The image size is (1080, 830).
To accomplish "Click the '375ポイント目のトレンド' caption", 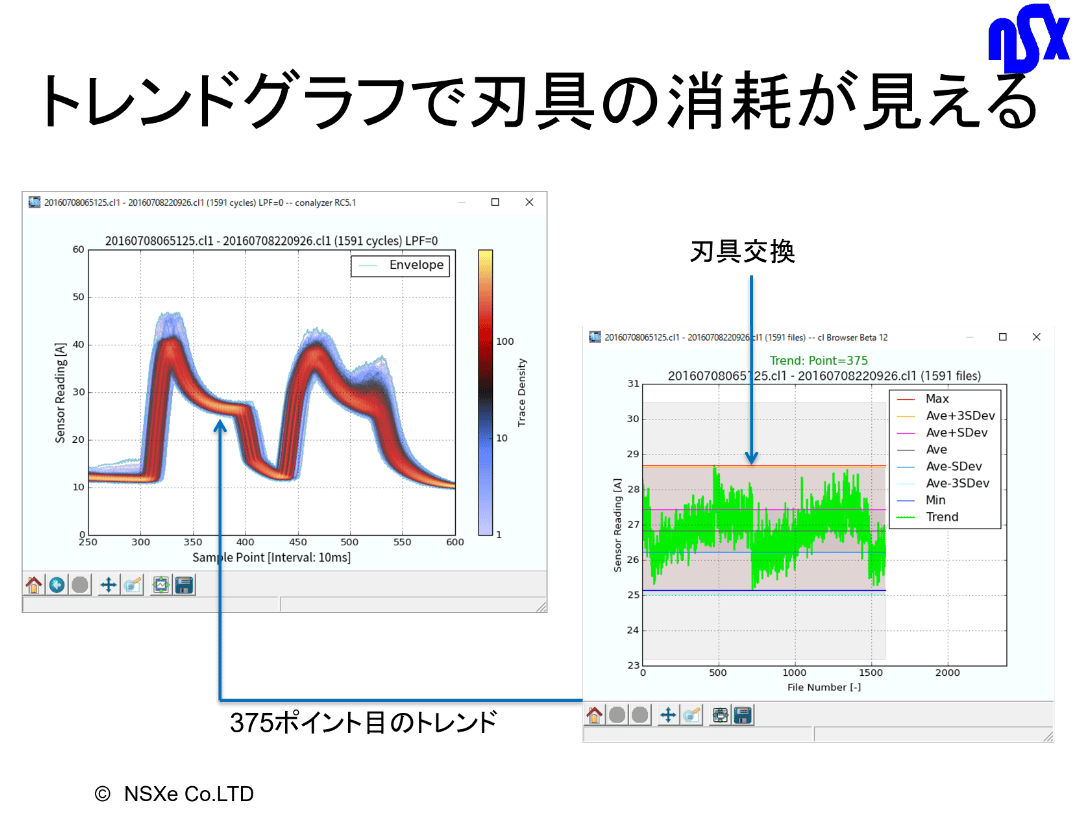I will point(364,723).
